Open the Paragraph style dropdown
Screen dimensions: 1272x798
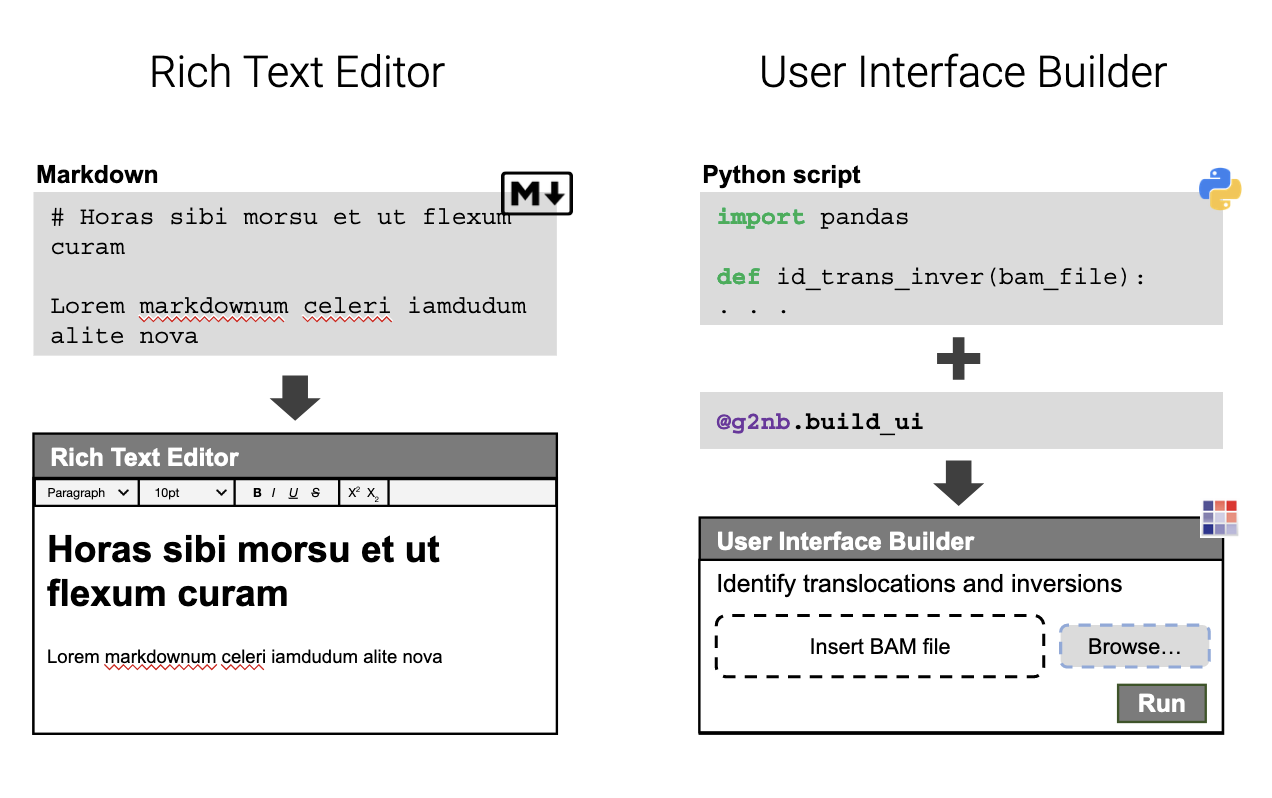coord(87,493)
